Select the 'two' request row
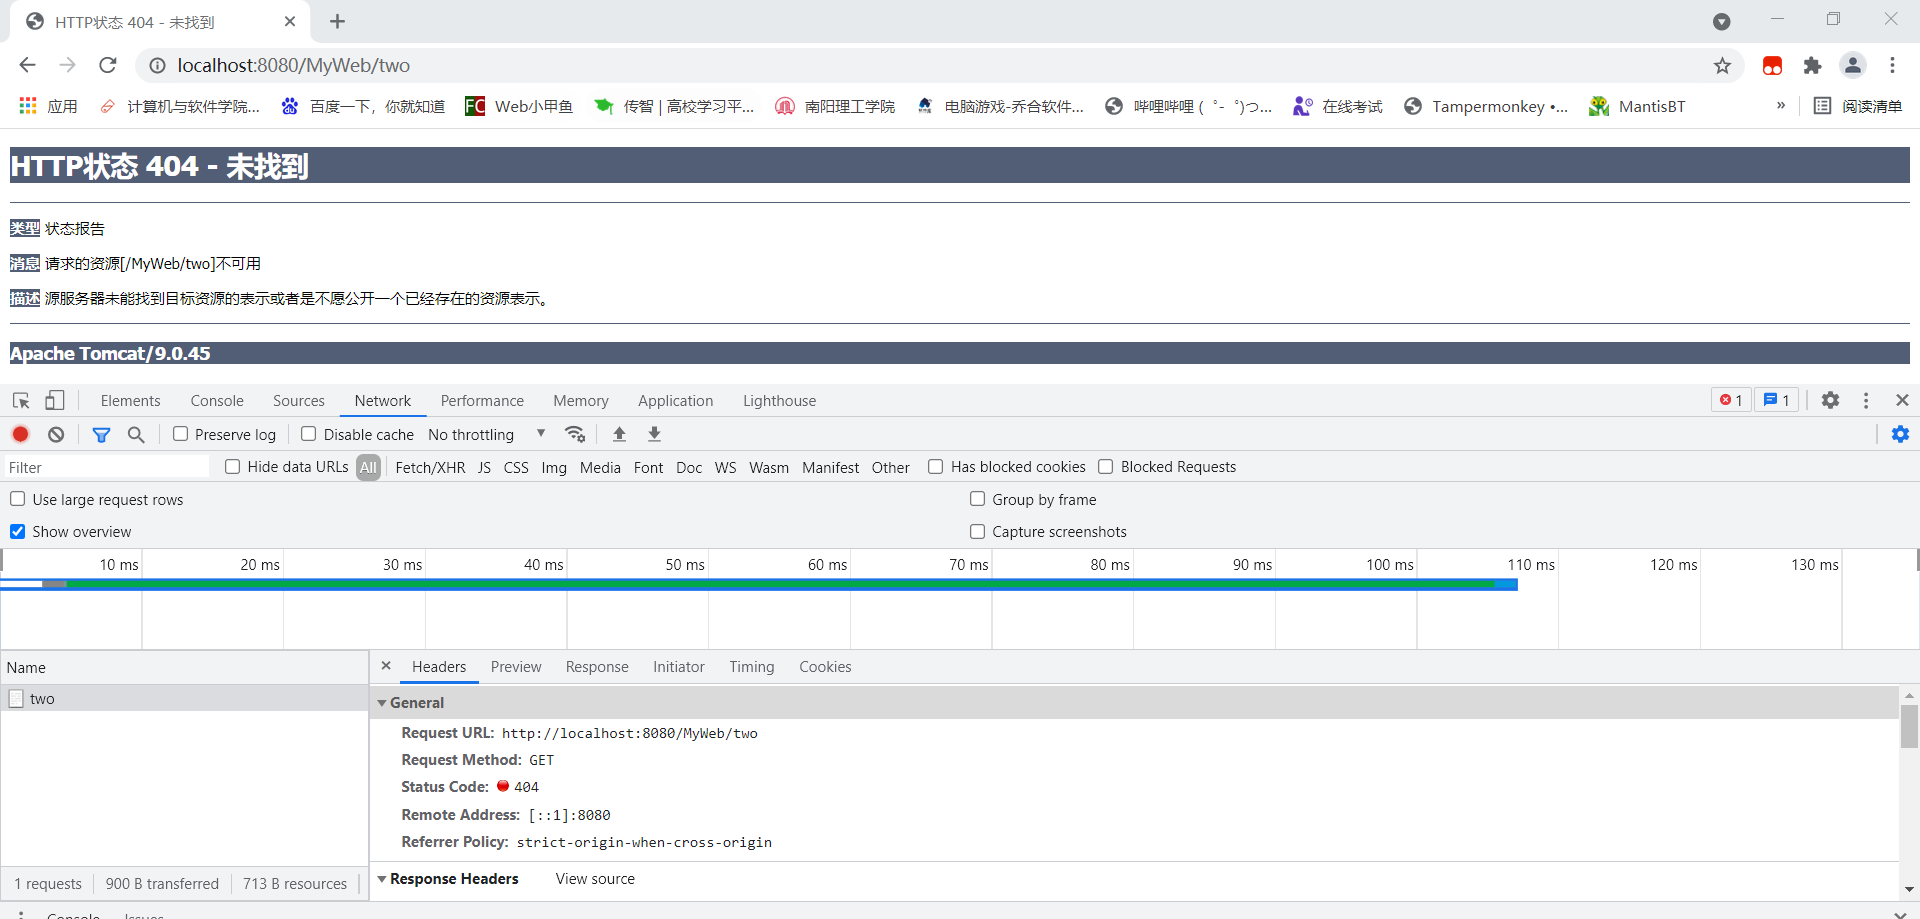Viewport: 1920px width, 919px height. click(x=185, y=698)
